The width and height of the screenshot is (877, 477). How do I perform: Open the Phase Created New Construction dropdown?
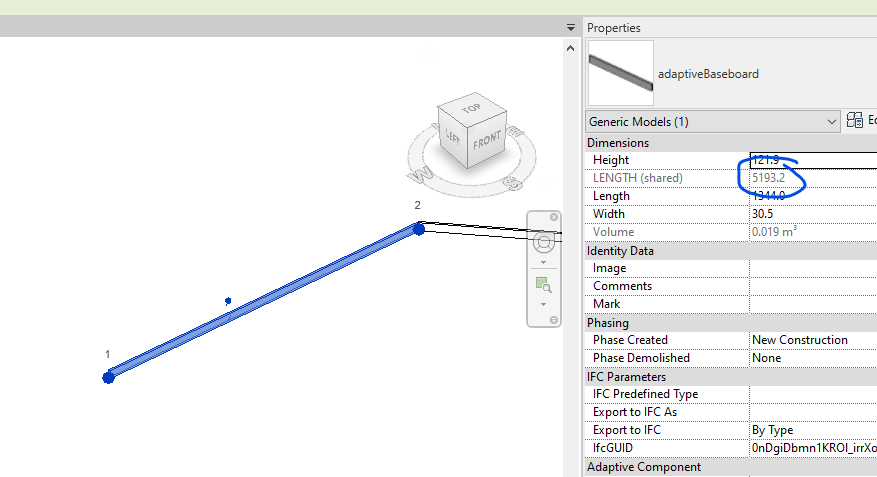click(x=813, y=339)
